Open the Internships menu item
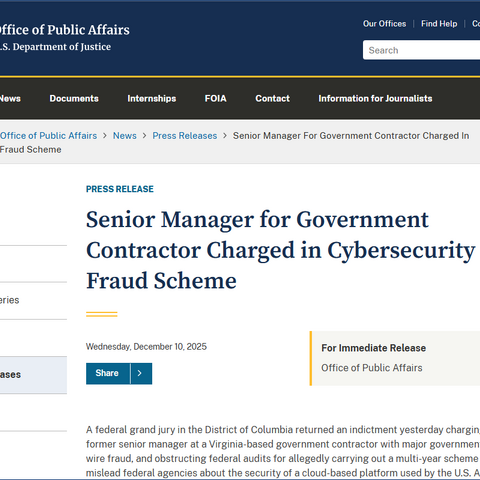Viewport: 480px width, 480px height. point(152,98)
